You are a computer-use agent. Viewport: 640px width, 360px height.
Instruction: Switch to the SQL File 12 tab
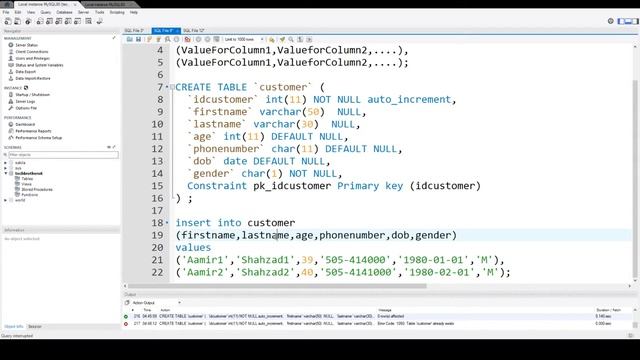click(x=193, y=31)
